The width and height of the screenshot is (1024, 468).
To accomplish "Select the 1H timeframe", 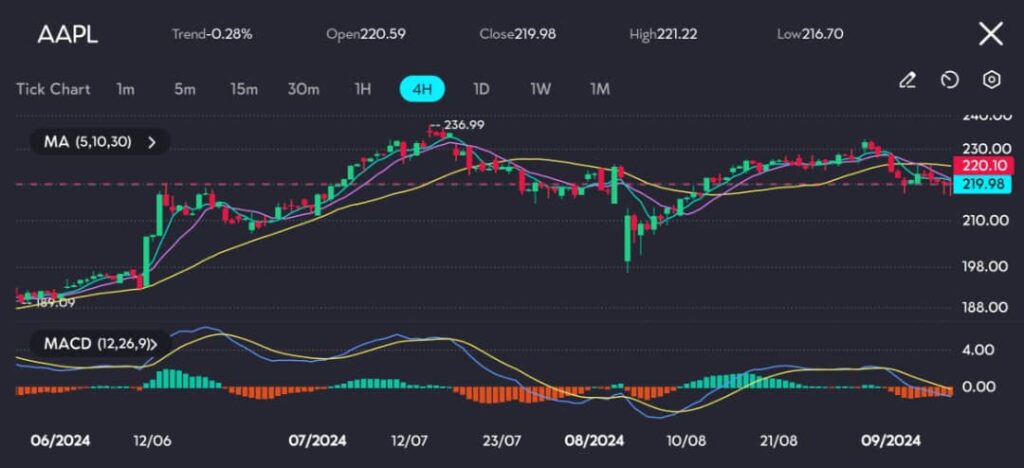I will click(362, 89).
